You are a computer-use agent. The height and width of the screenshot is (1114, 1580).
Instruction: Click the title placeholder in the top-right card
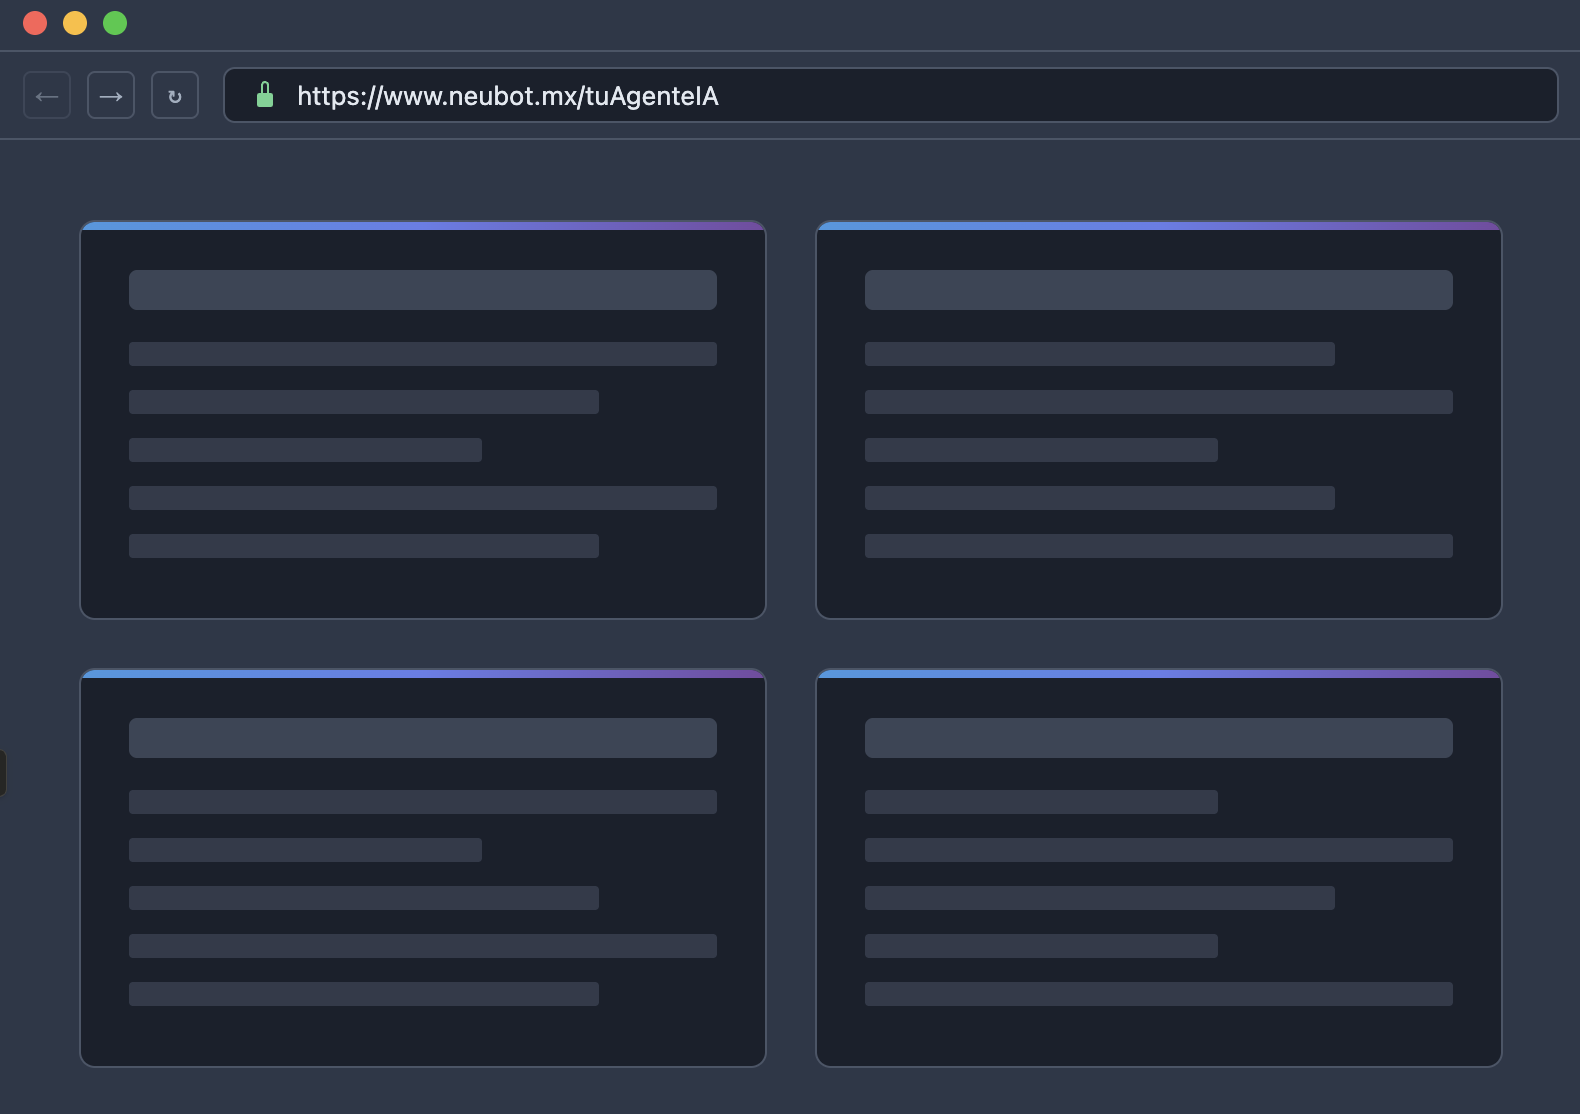1159,290
